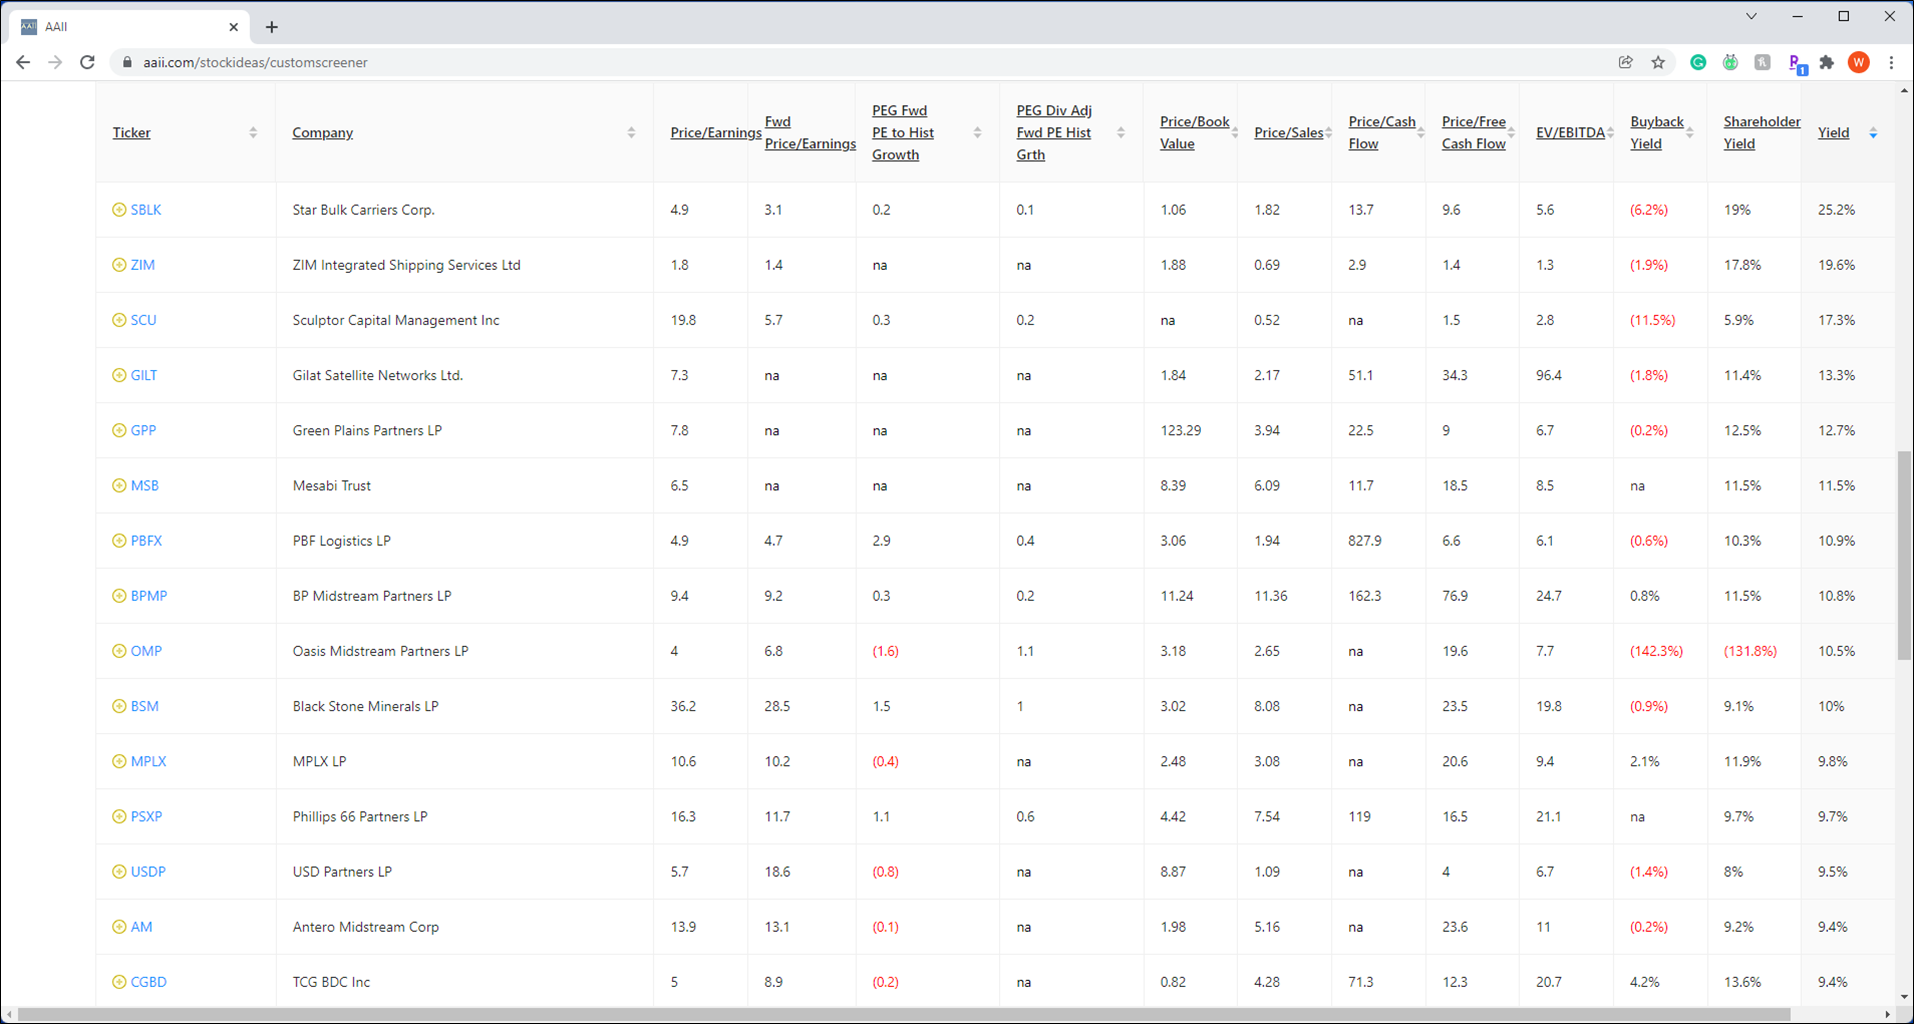Open the GILT ticker link
1914x1024 pixels.
[144, 375]
